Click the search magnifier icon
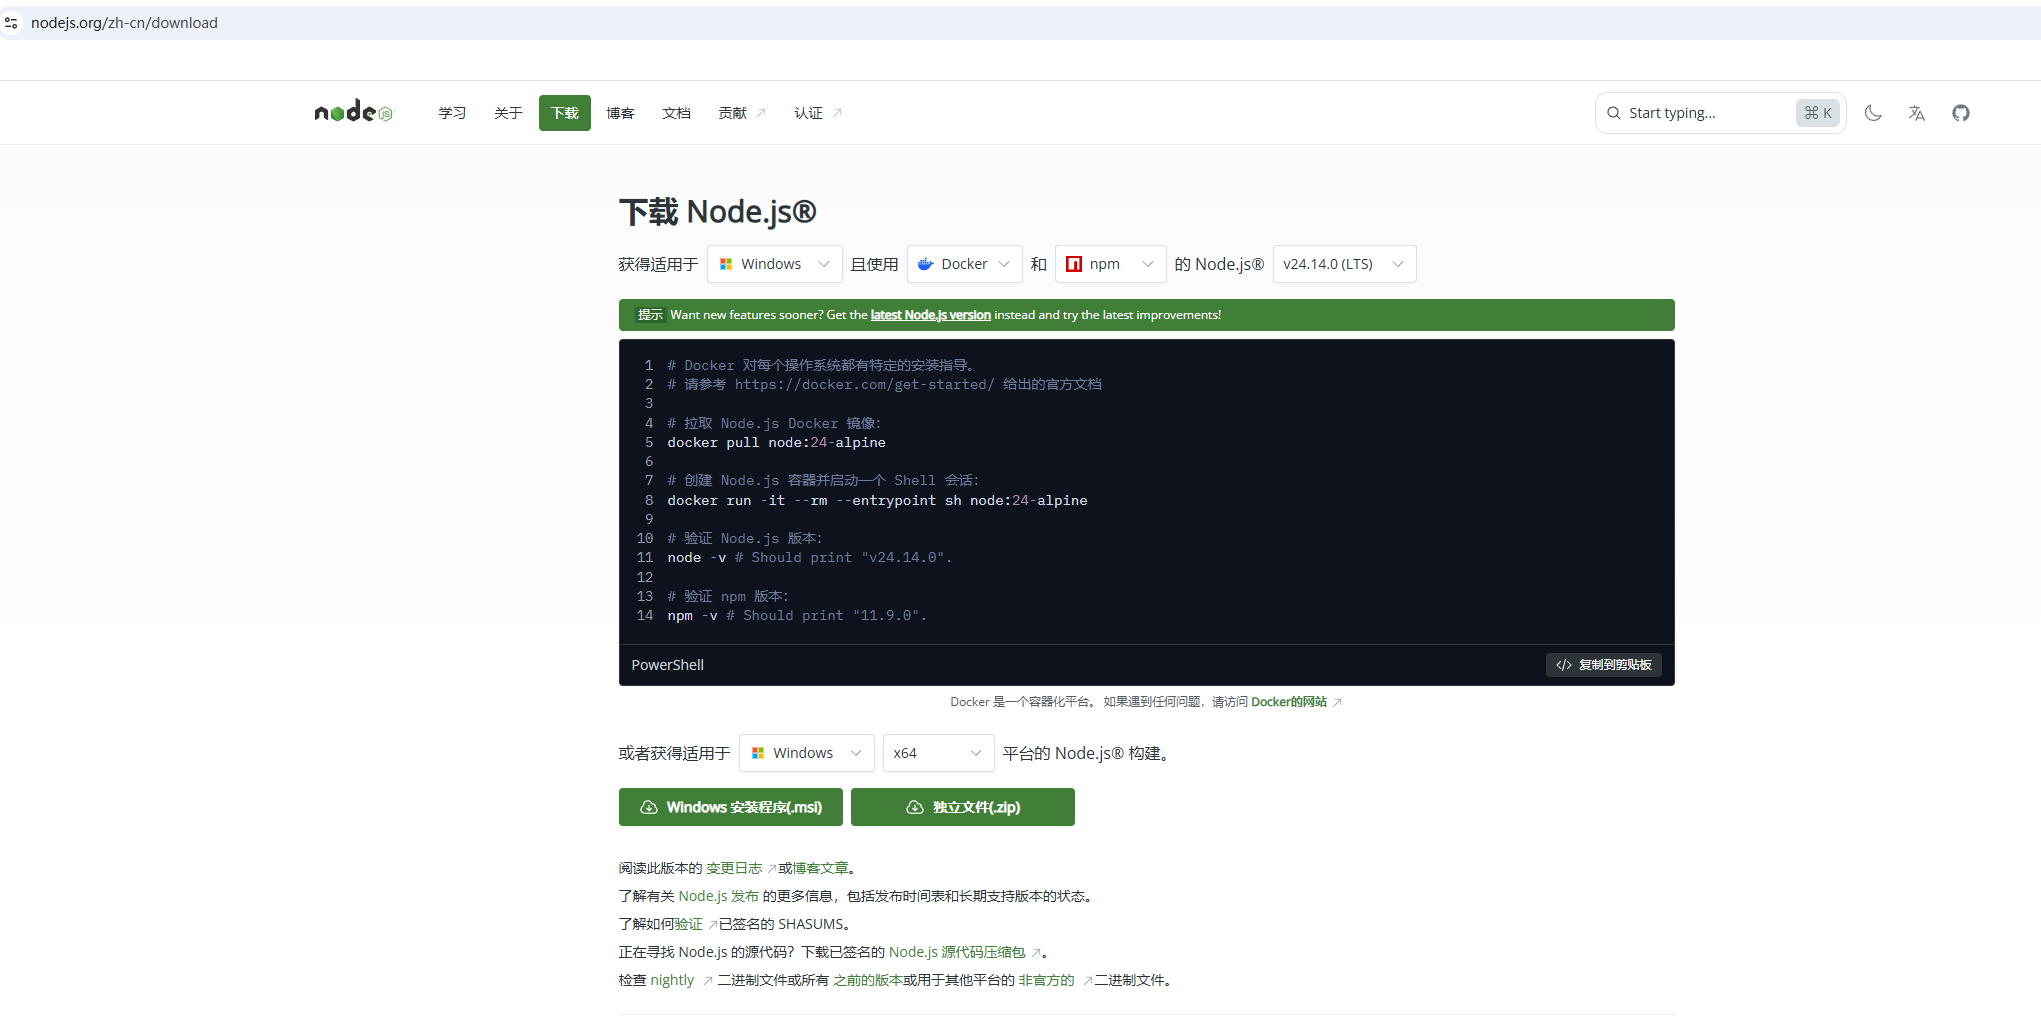This screenshot has width=2041, height=1017. pos(1613,113)
